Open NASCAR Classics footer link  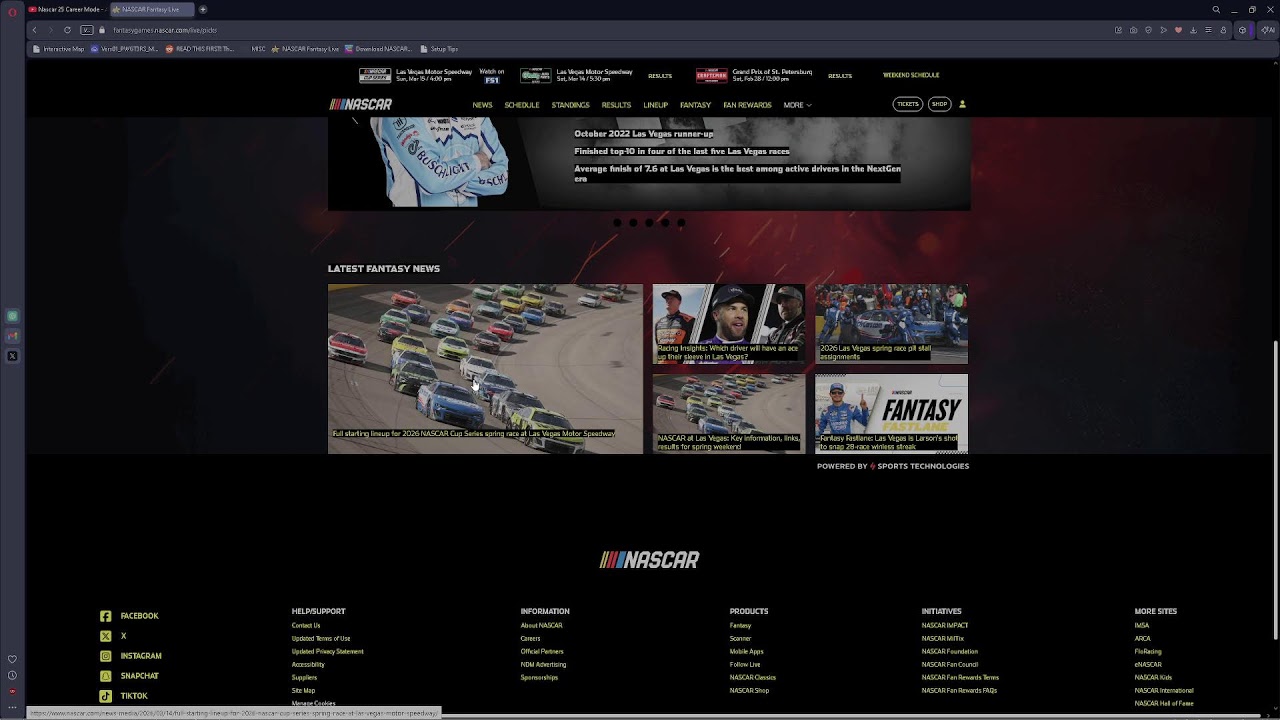click(752, 678)
